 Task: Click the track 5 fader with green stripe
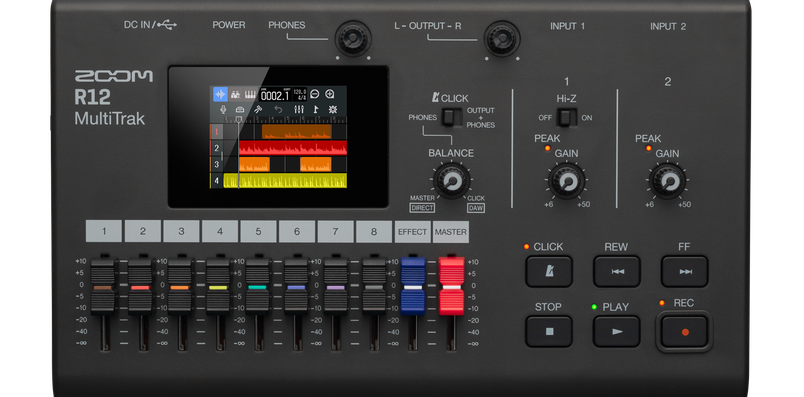[257, 286]
